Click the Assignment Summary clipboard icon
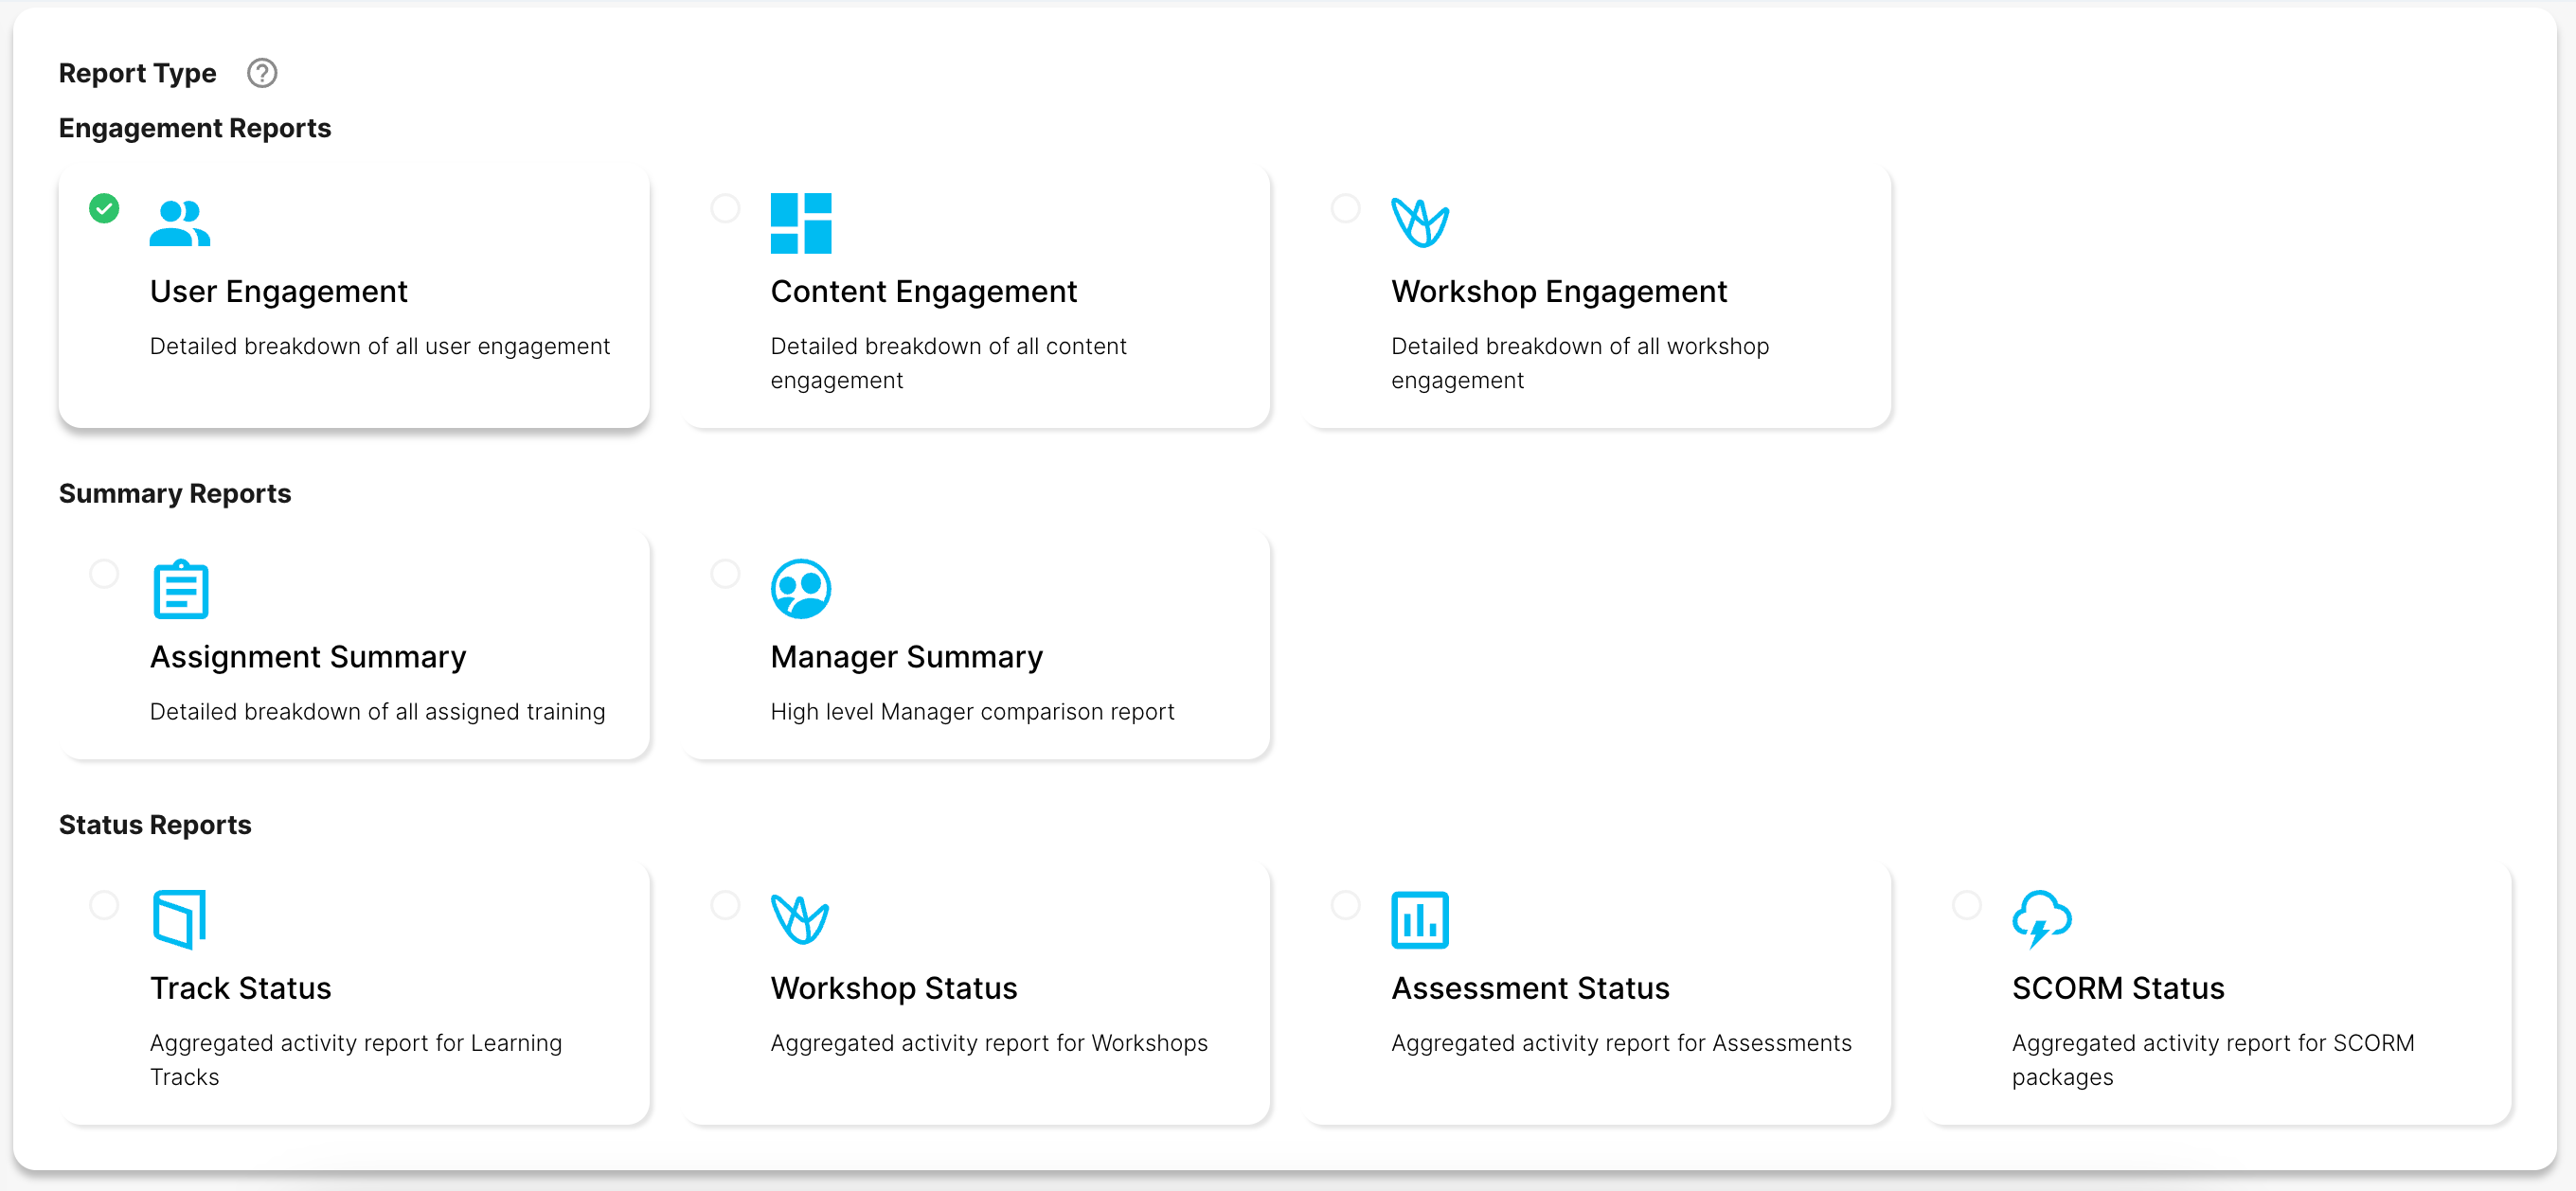This screenshot has height=1191, width=2576. tap(181, 589)
